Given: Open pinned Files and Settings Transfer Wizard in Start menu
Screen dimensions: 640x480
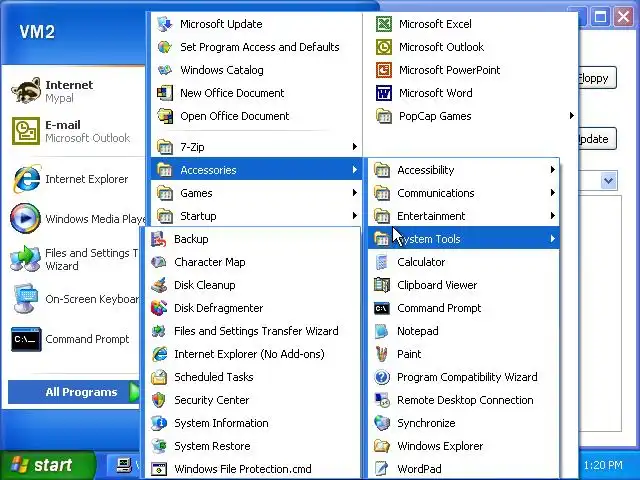Looking at the screenshot, I should 75,260.
